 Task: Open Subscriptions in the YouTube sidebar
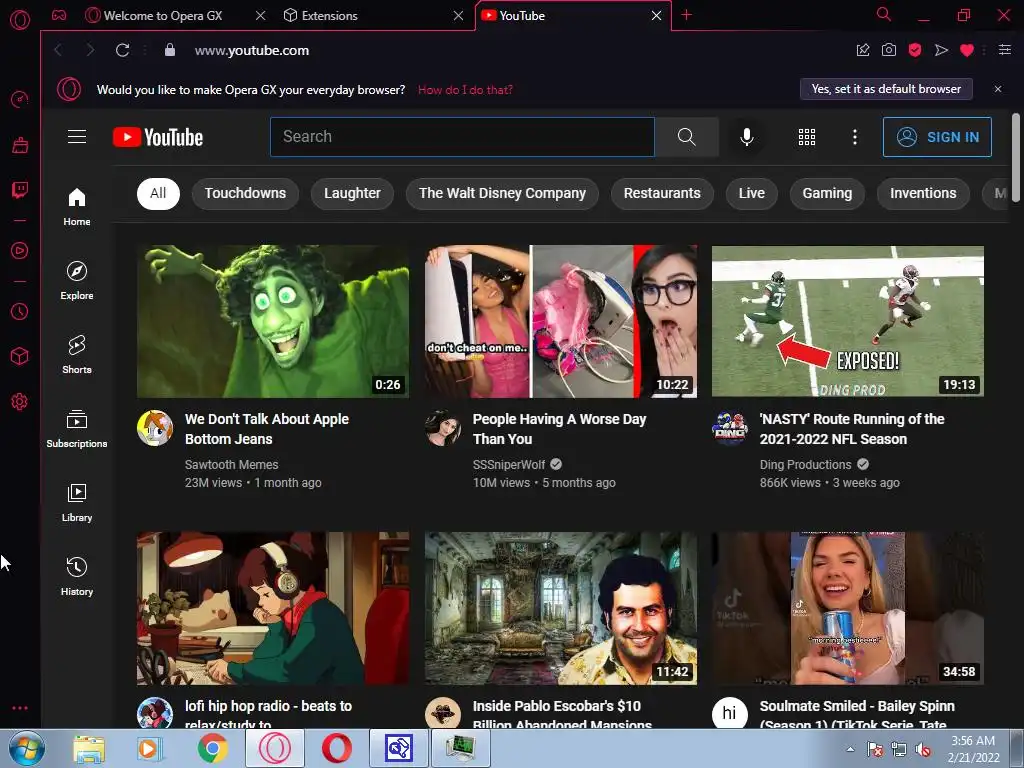click(77, 428)
